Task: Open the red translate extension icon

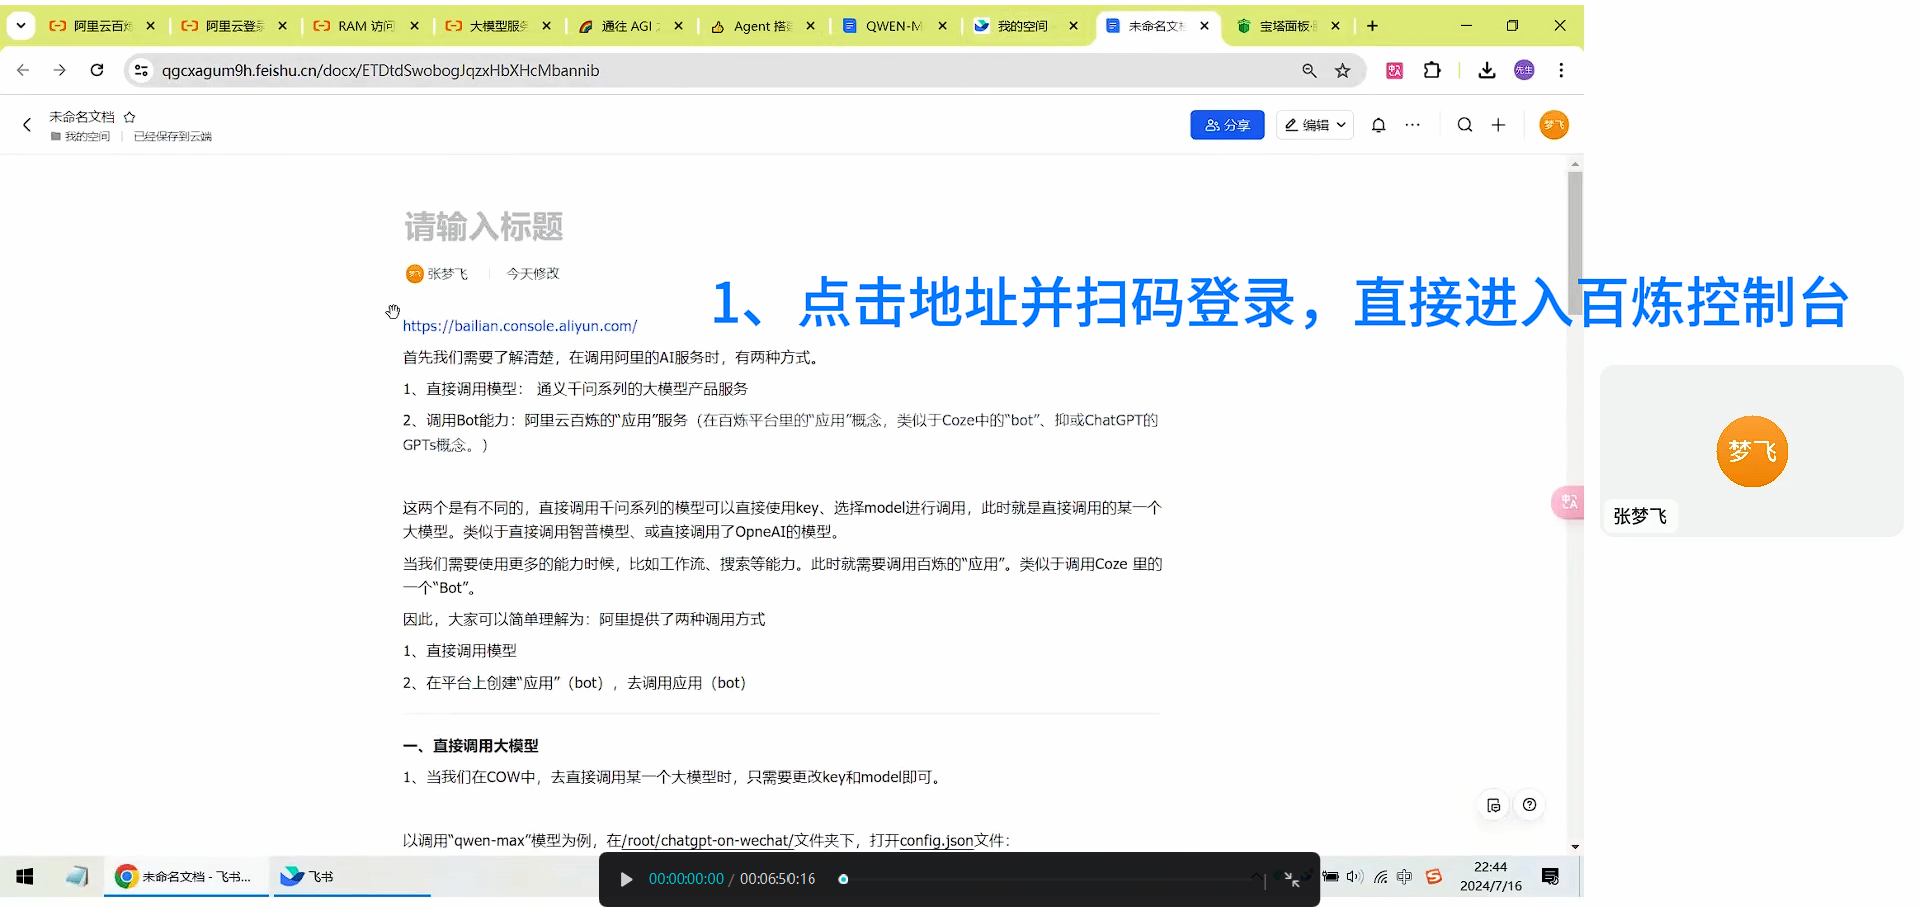Action: (x=1394, y=70)
